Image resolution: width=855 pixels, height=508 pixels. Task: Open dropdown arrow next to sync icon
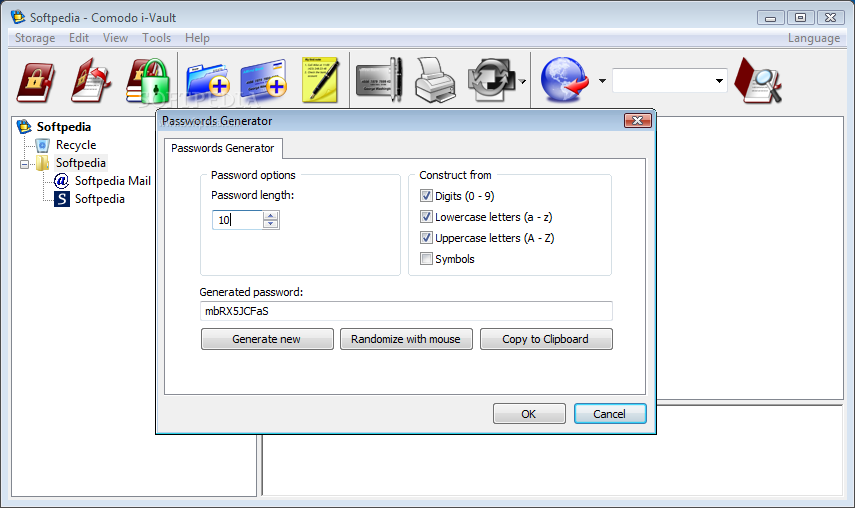[522, 81]
